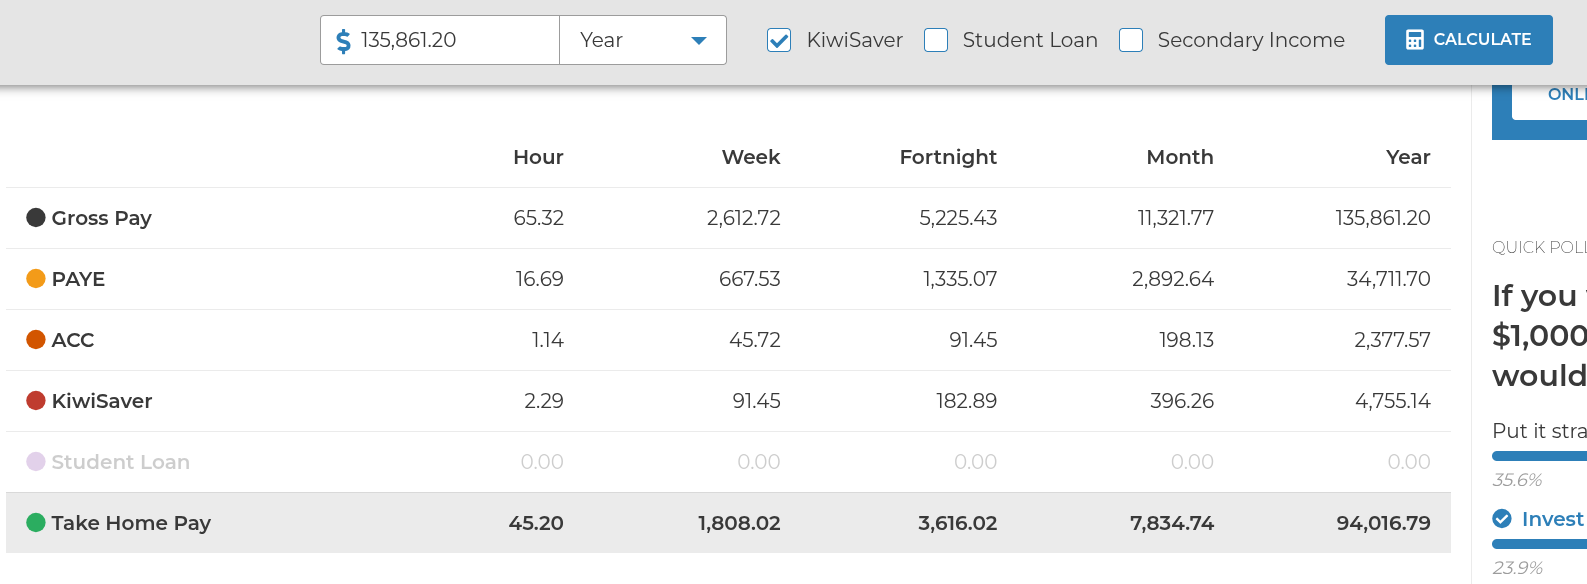Click the PAYE orange legend dot
This screenshot has width=1587, height=584.
[36, 279]
